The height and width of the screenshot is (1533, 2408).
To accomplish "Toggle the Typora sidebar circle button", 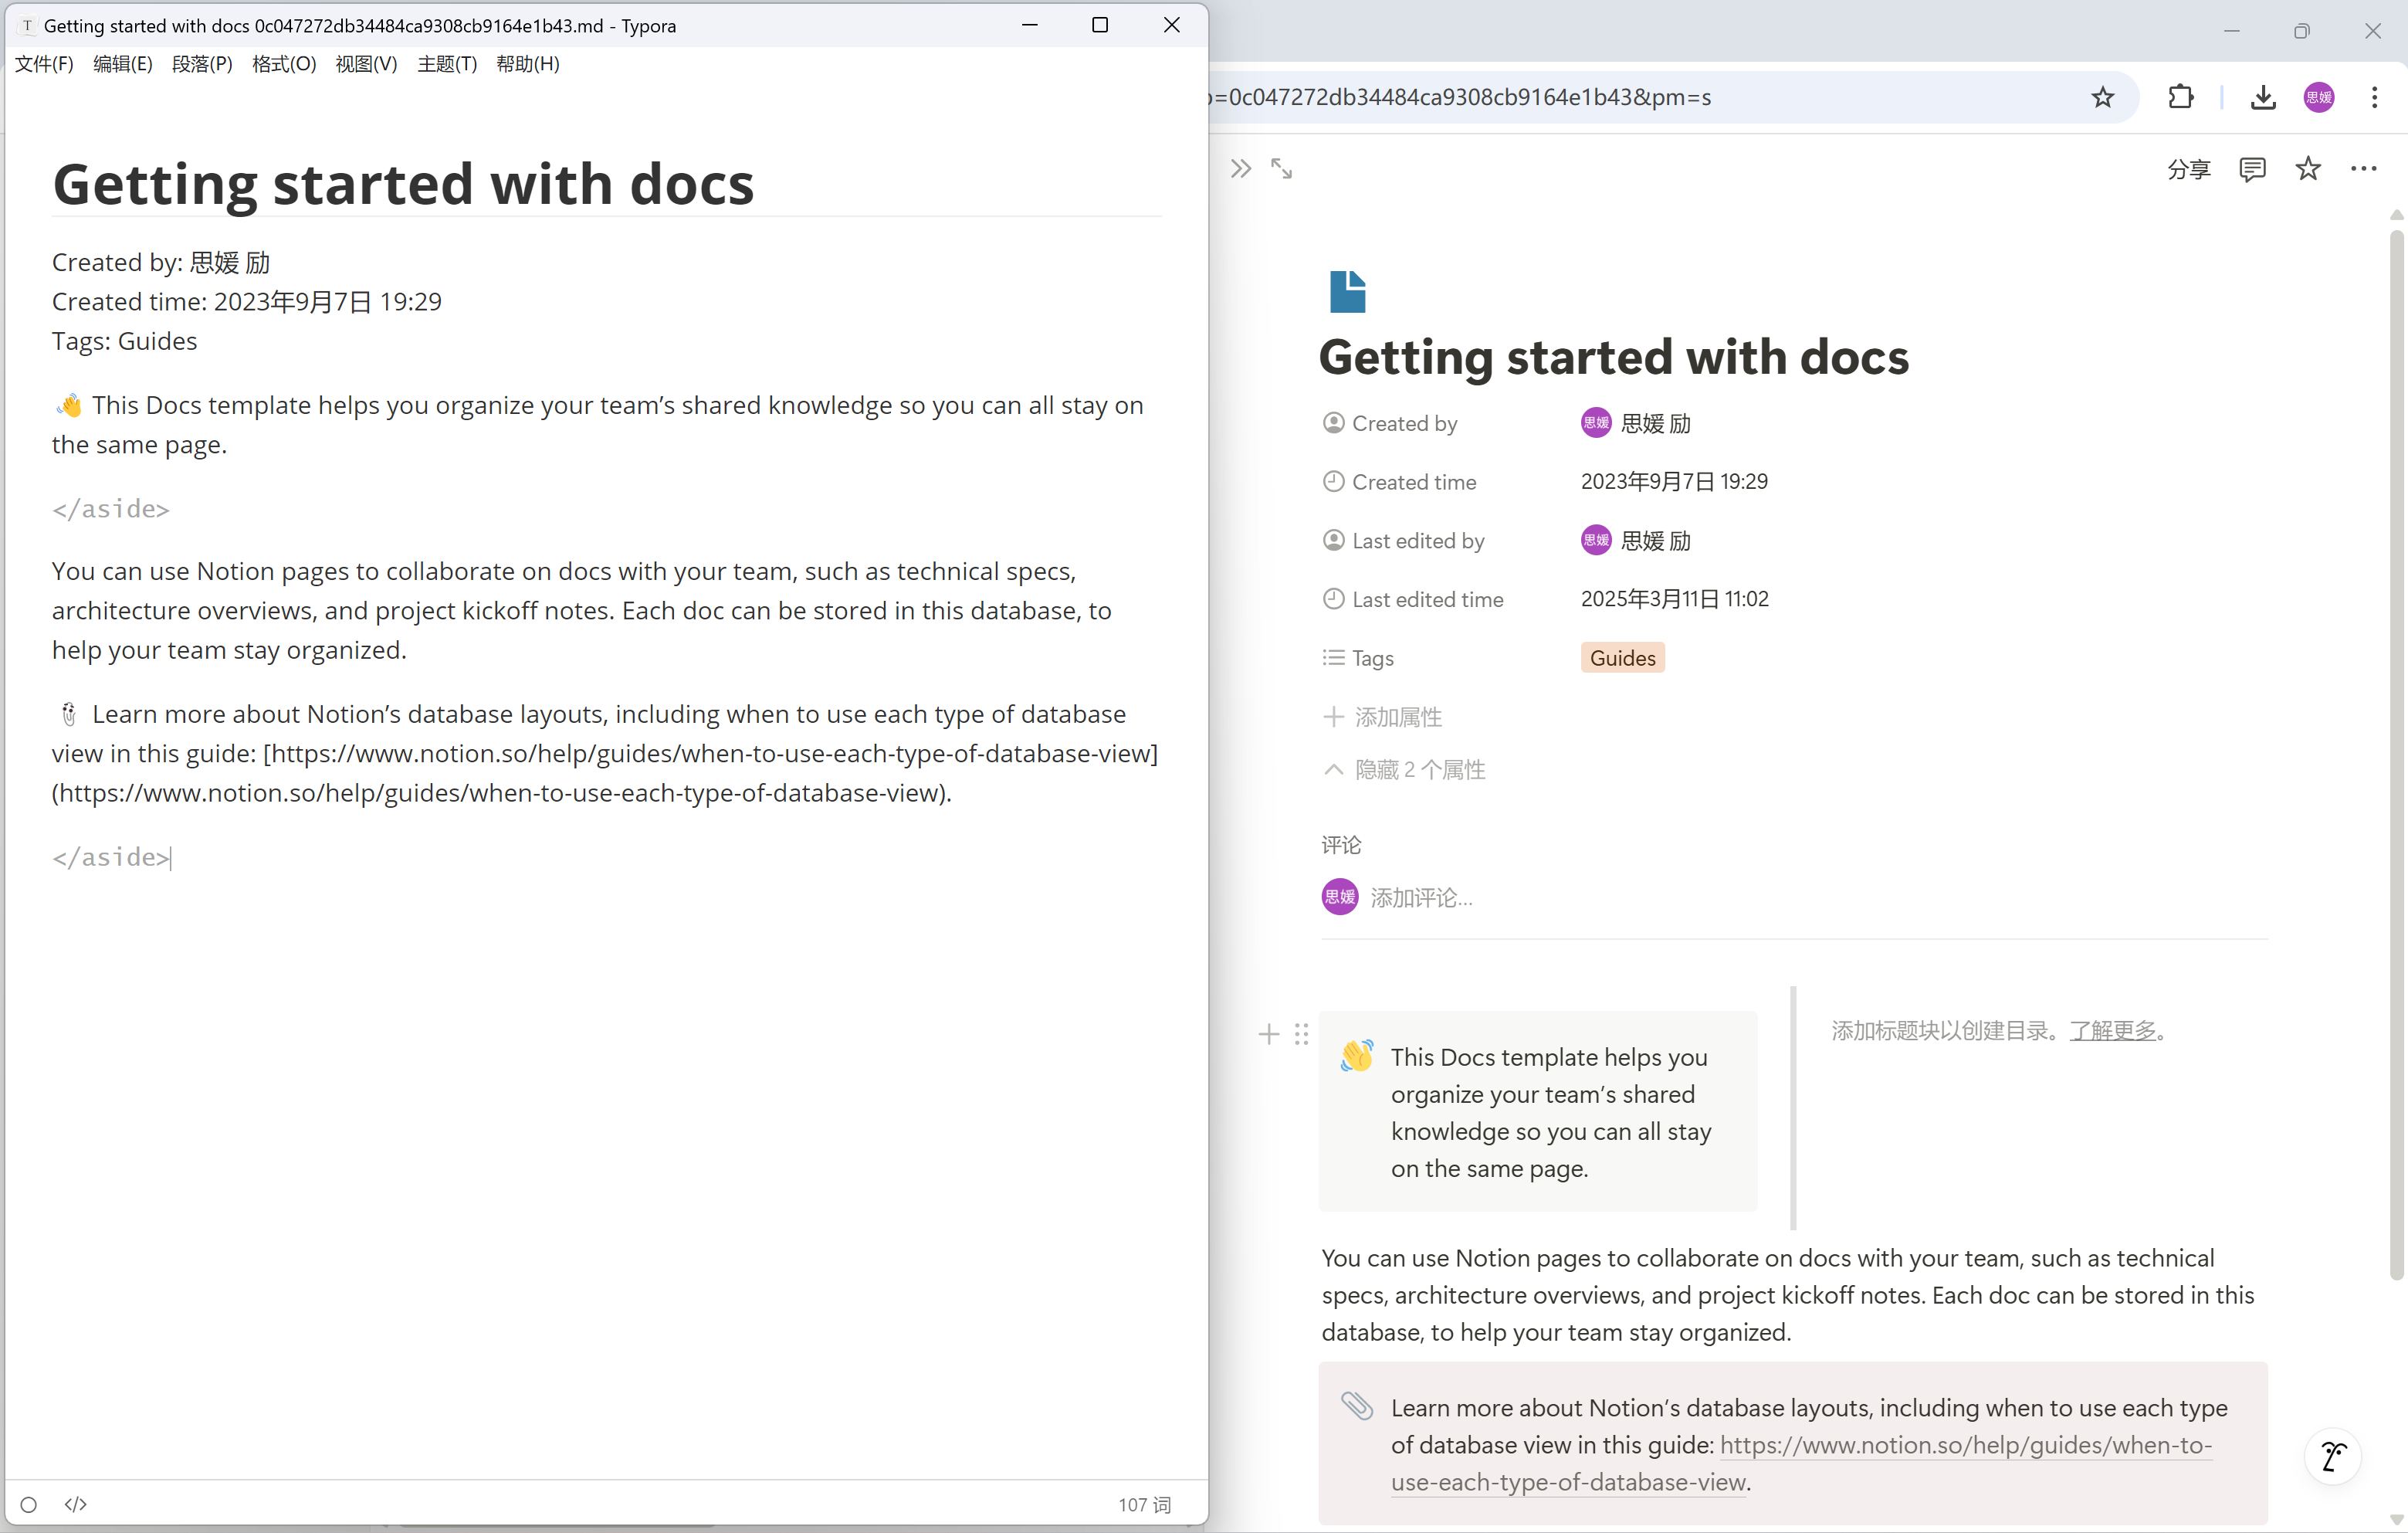I will (x=28, y=1504).
